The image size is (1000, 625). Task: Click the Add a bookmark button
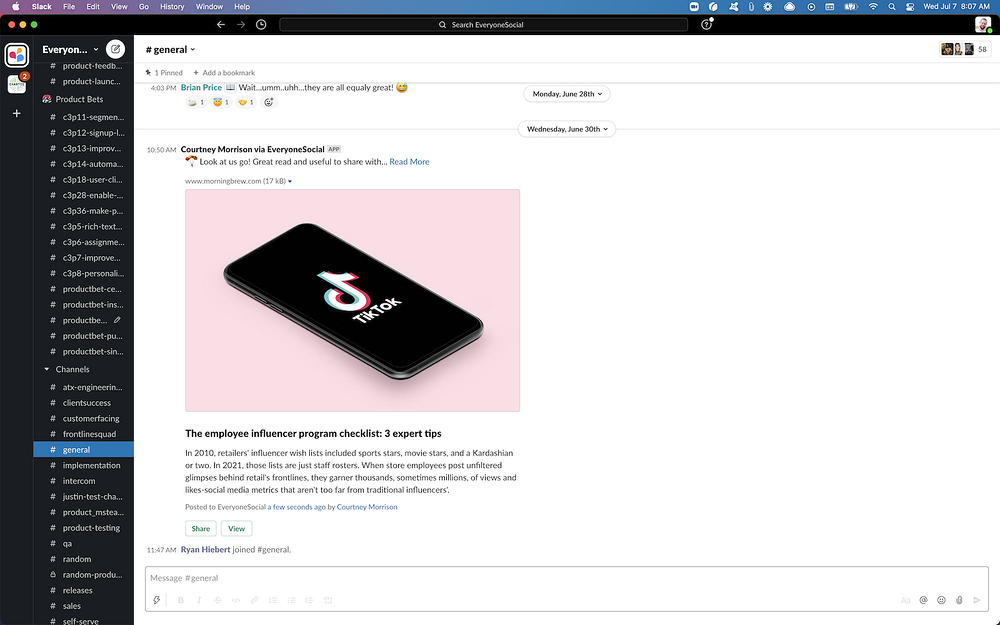224,73
